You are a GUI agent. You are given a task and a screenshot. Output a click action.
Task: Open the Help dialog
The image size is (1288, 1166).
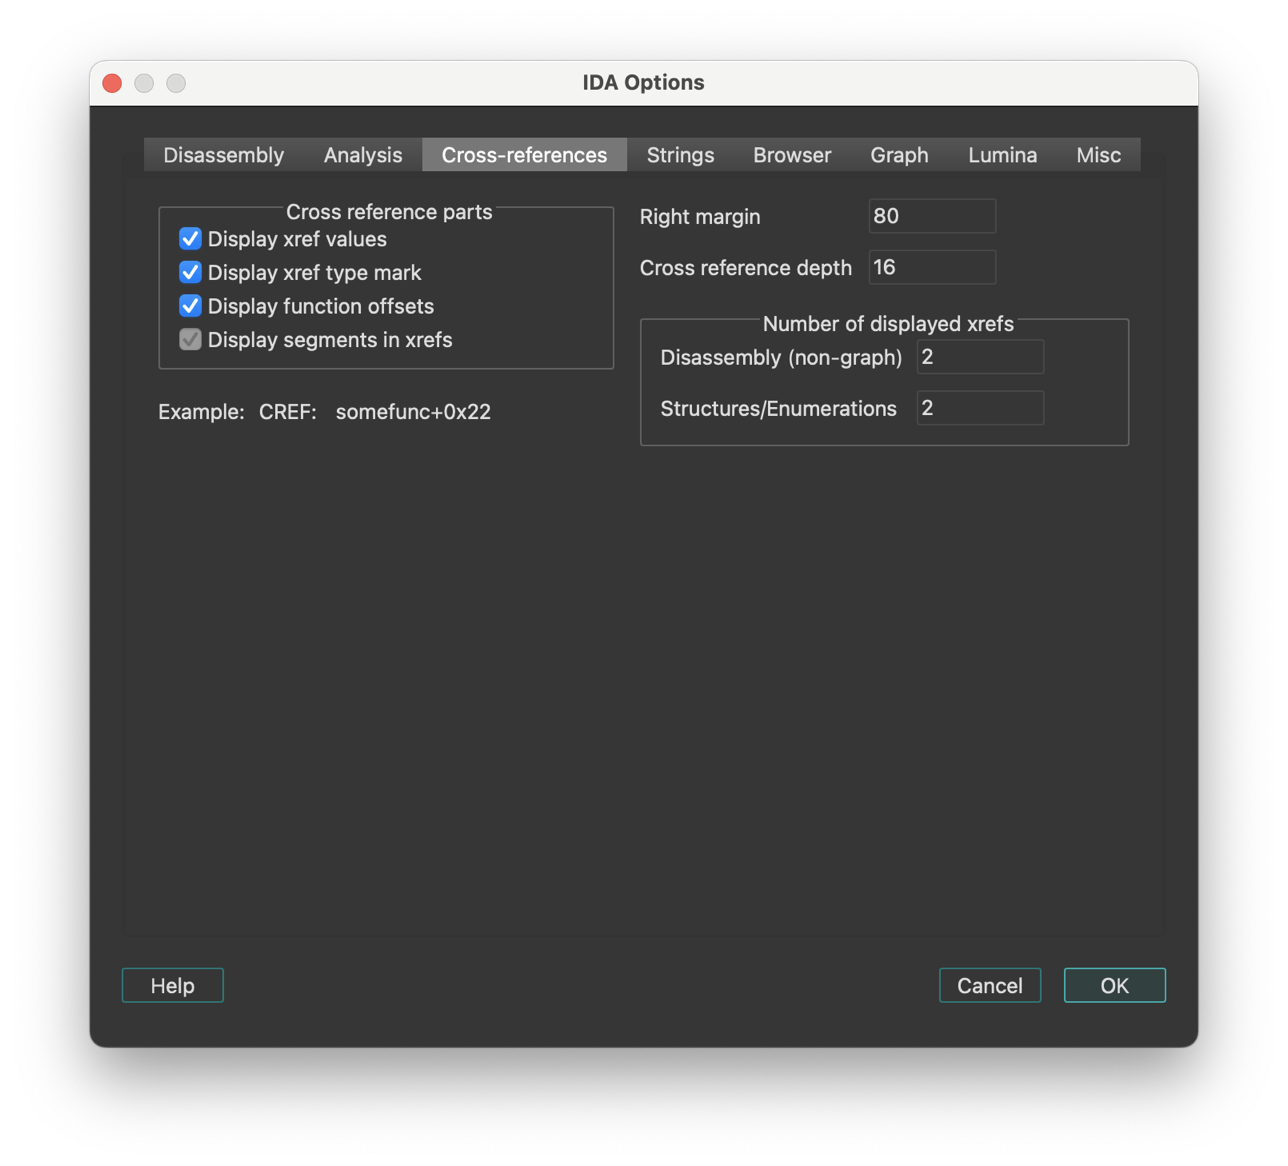coord(172,985)
